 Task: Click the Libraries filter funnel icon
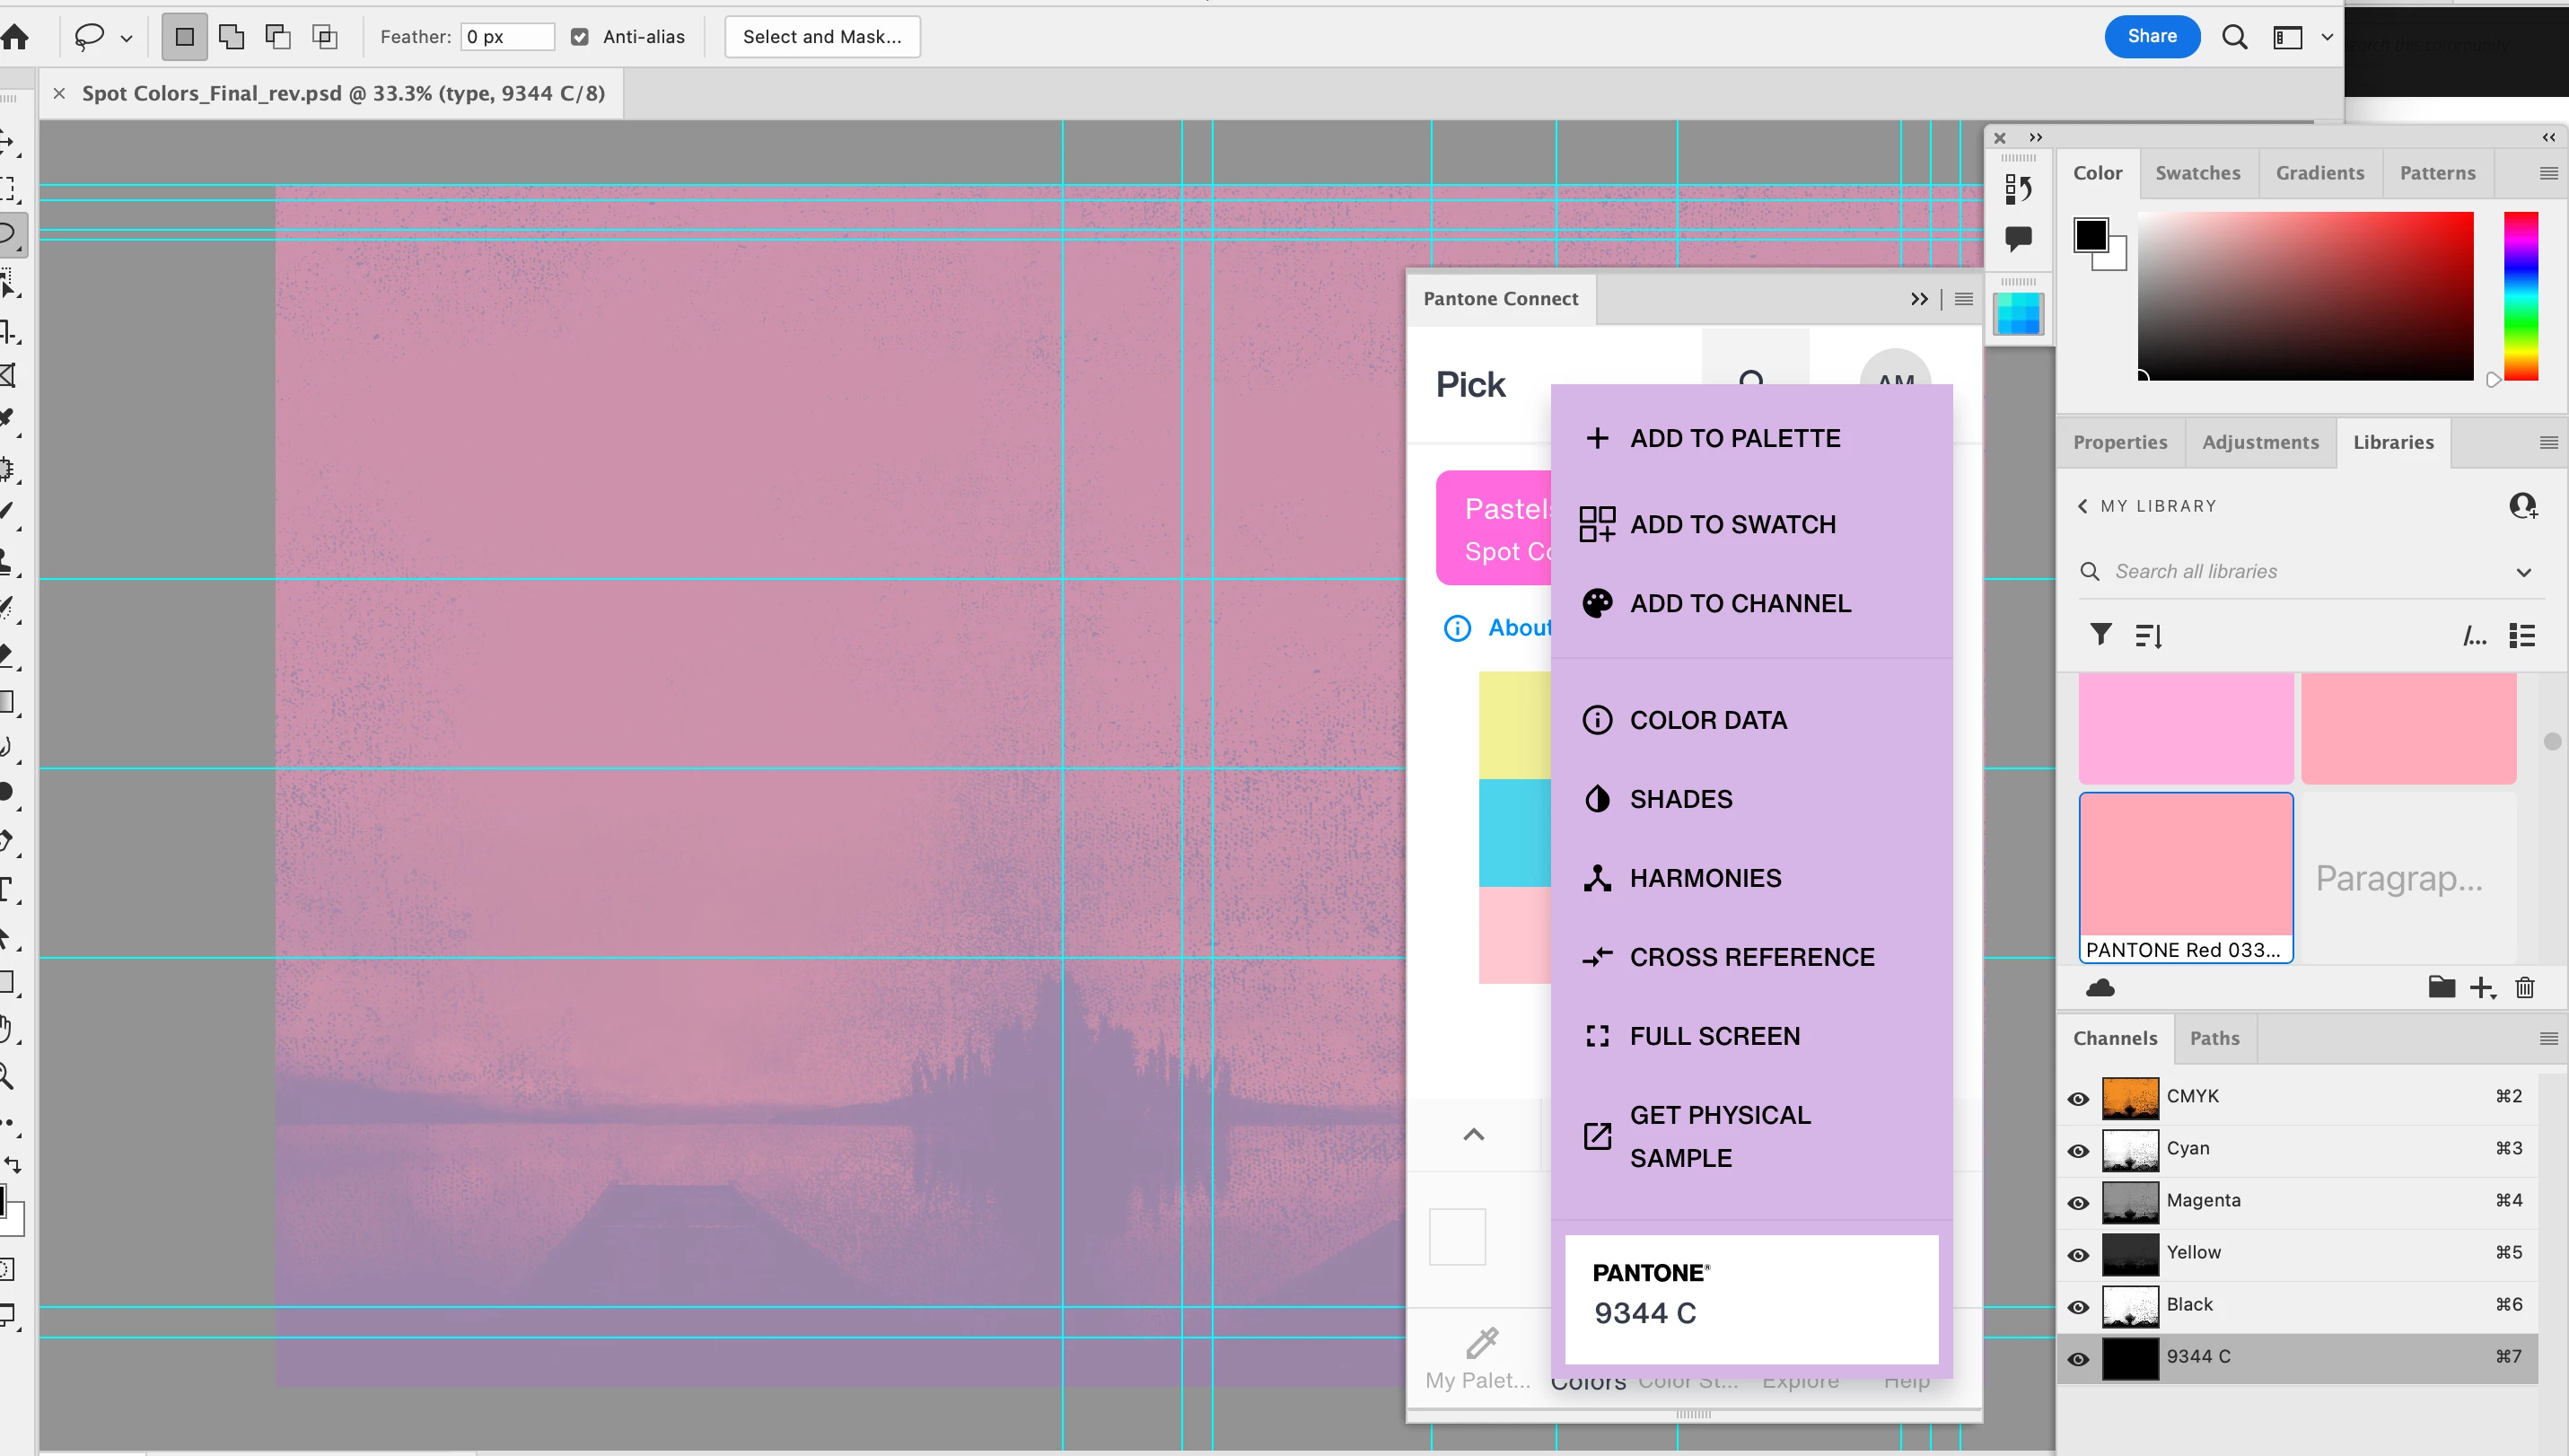point(2101,635)
